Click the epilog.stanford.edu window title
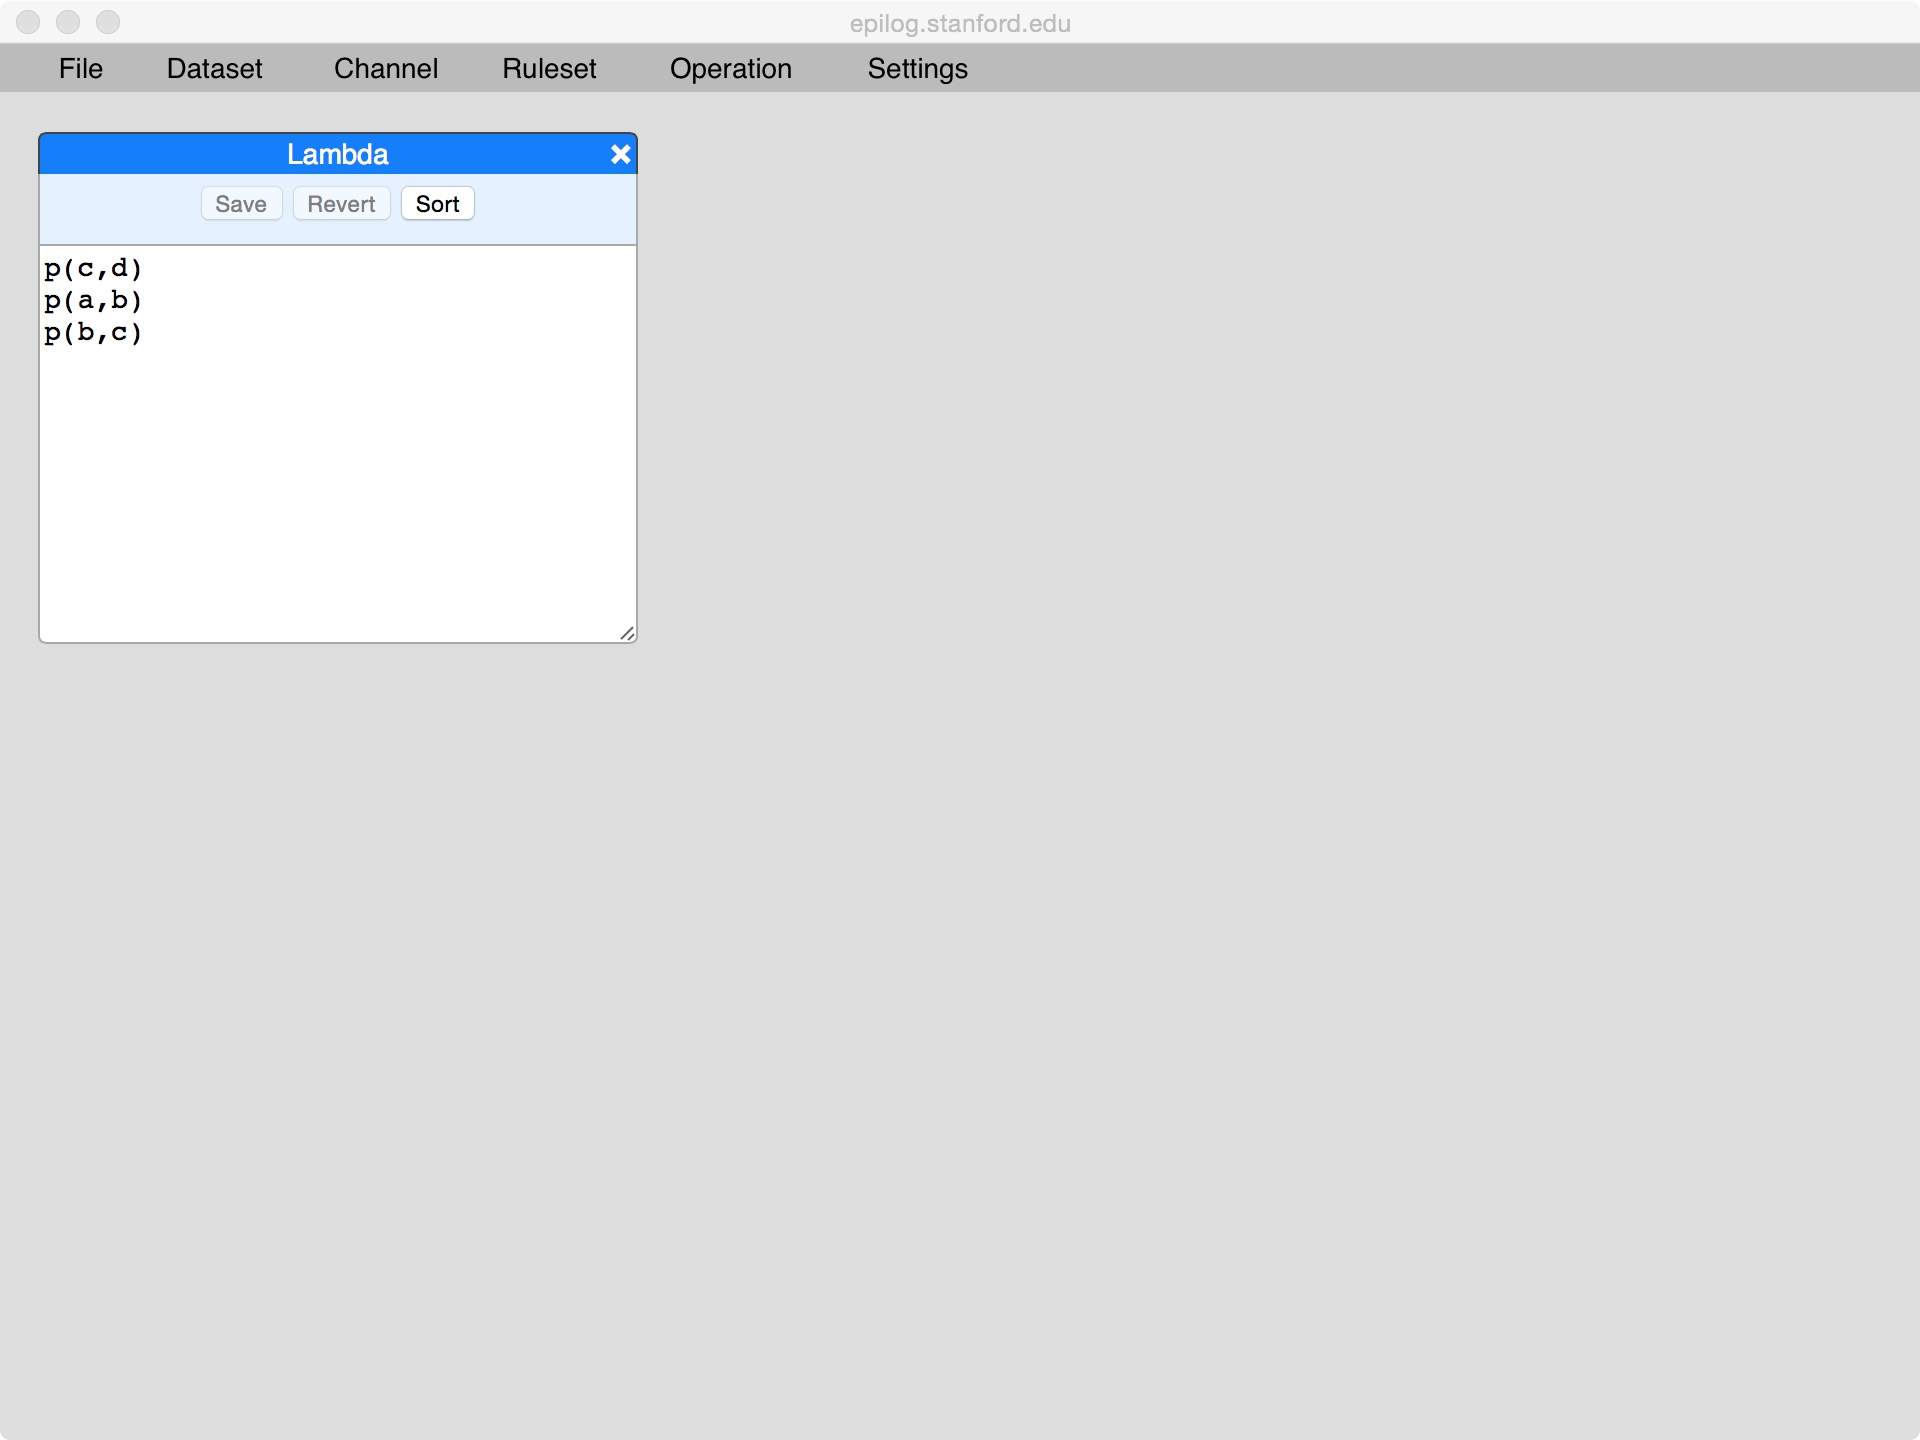Image resolution: width=1920 pixels, height=1440 pixels. click(x=959, y=23)
